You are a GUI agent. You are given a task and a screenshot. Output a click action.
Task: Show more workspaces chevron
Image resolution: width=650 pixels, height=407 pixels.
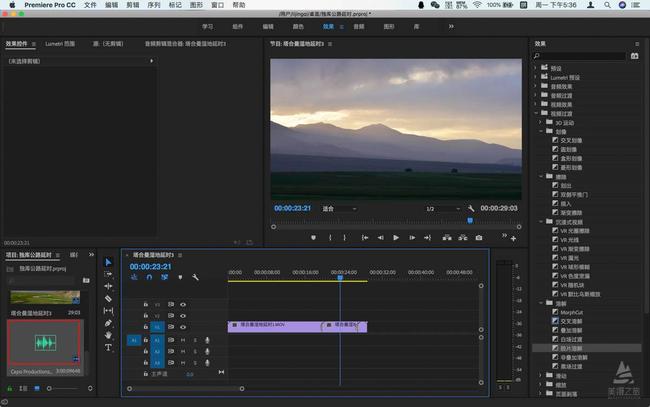(x=451, y=27)
